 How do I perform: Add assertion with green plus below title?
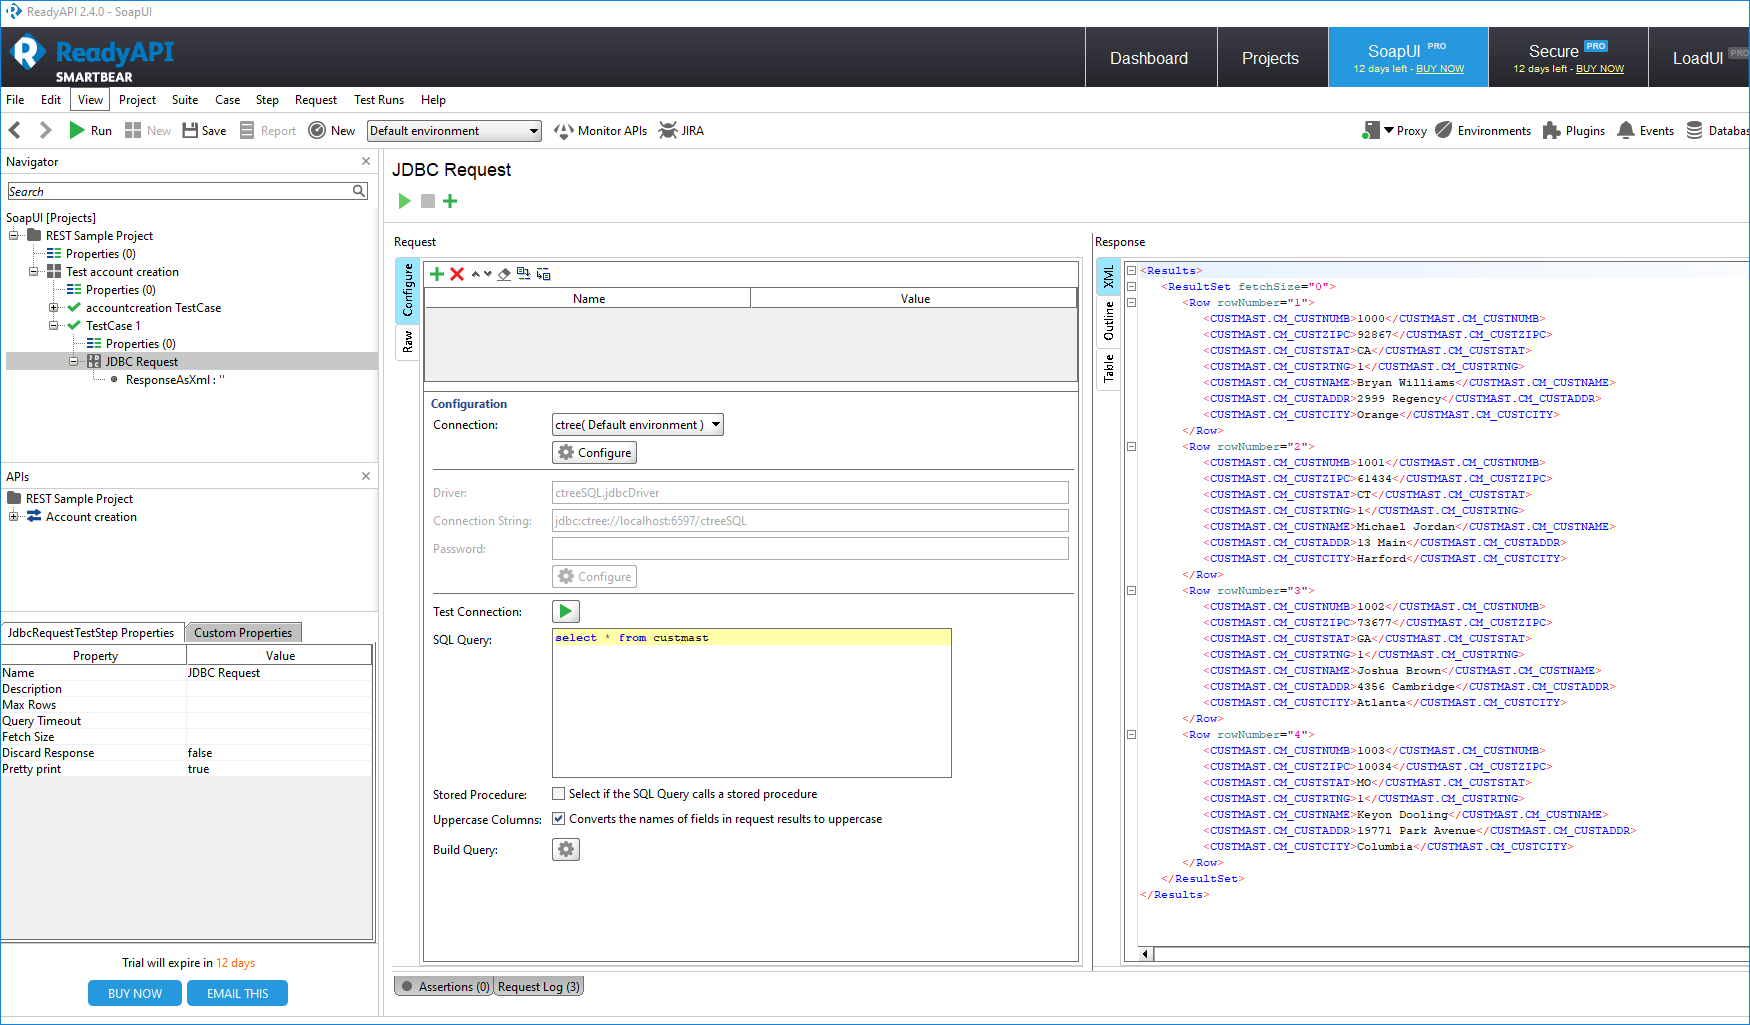(450, 201)
